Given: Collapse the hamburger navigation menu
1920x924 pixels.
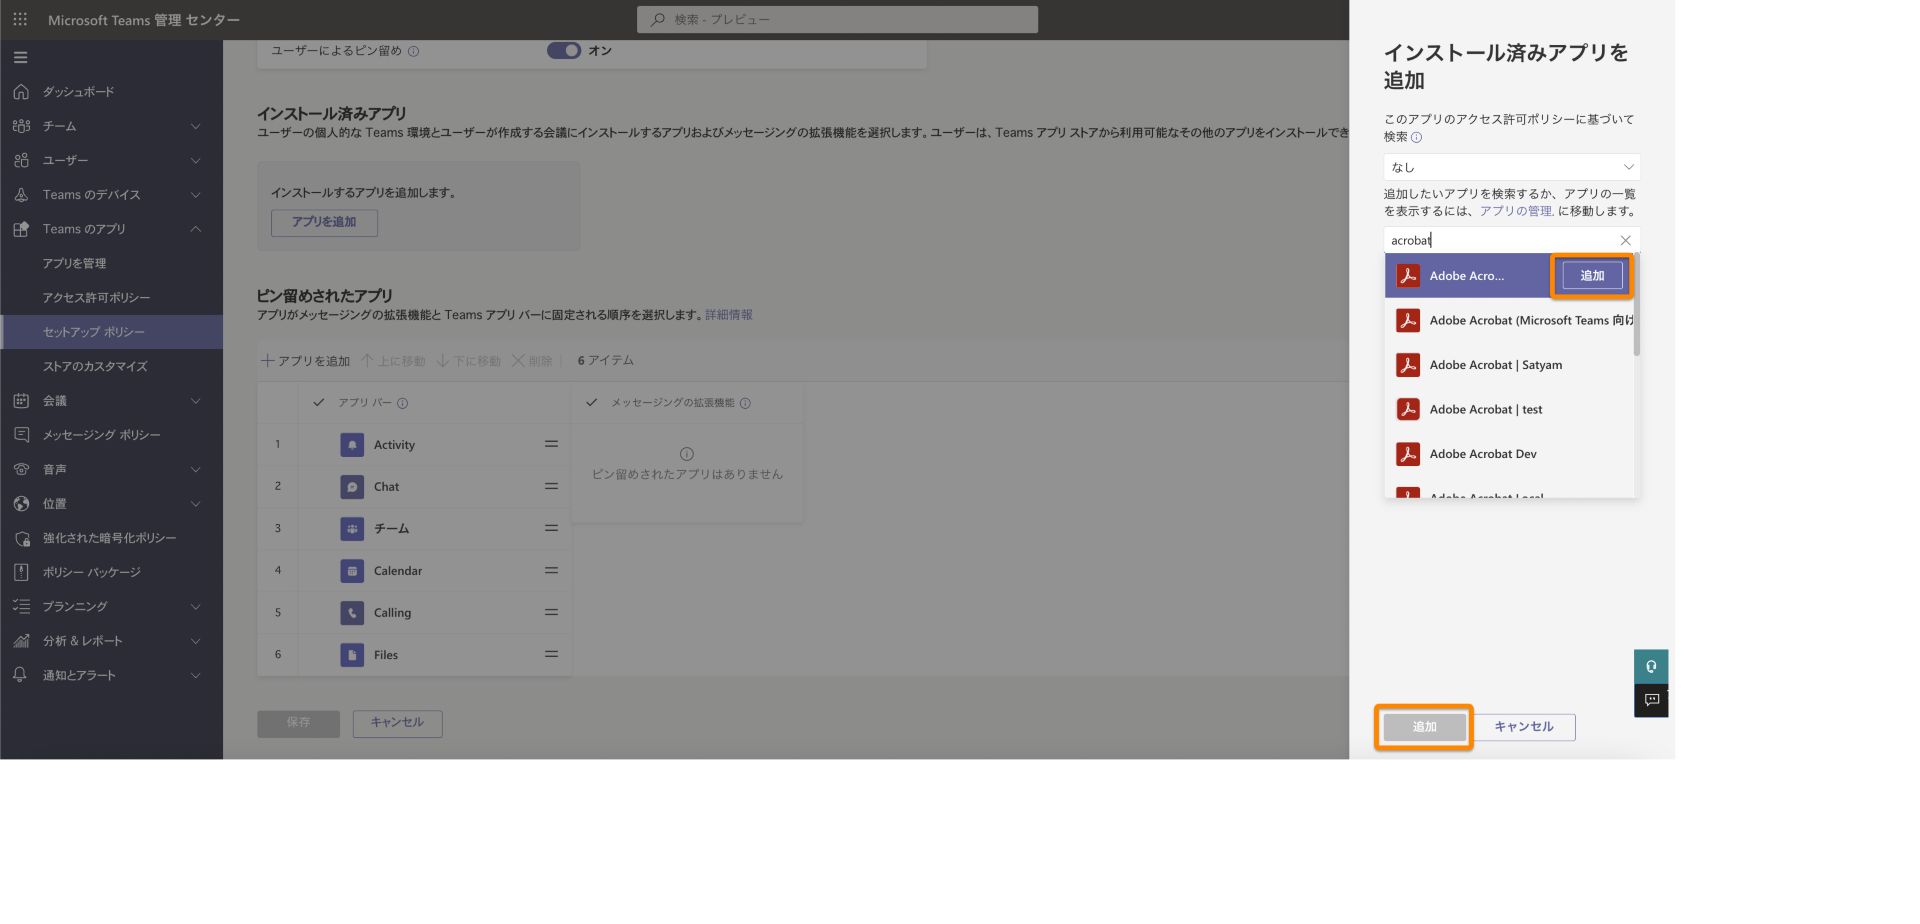Looking at the screenshot, I should 20,57.
